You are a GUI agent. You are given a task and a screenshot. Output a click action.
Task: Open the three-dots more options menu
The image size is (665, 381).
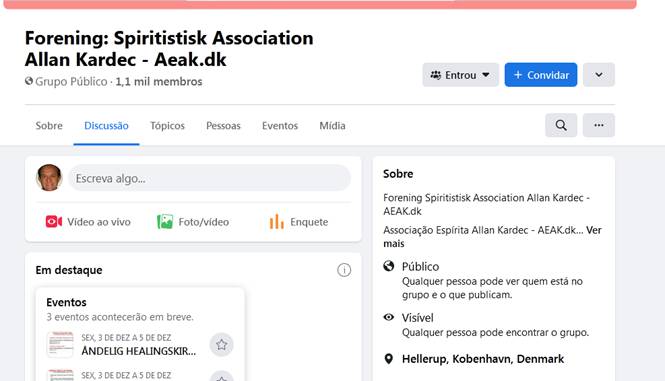[x=598, y=125]
